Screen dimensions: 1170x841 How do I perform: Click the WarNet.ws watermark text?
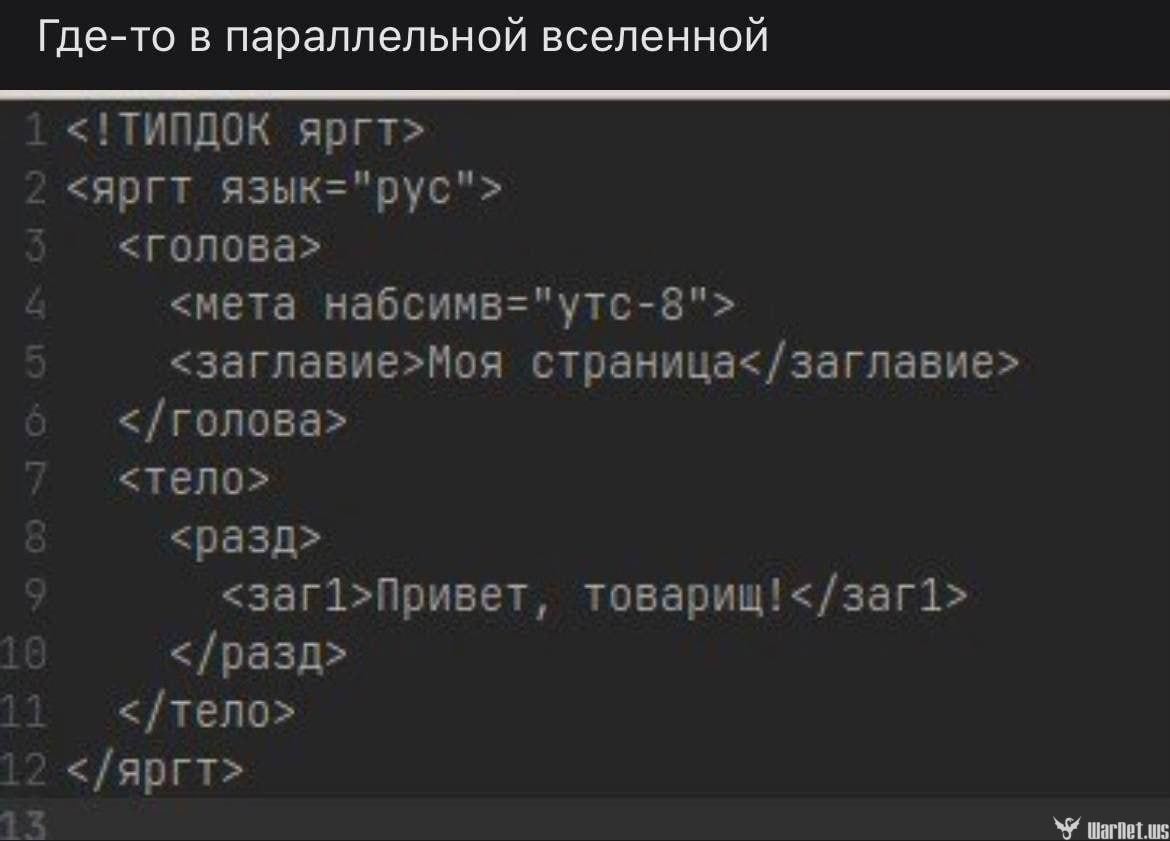click(1127, 829)
